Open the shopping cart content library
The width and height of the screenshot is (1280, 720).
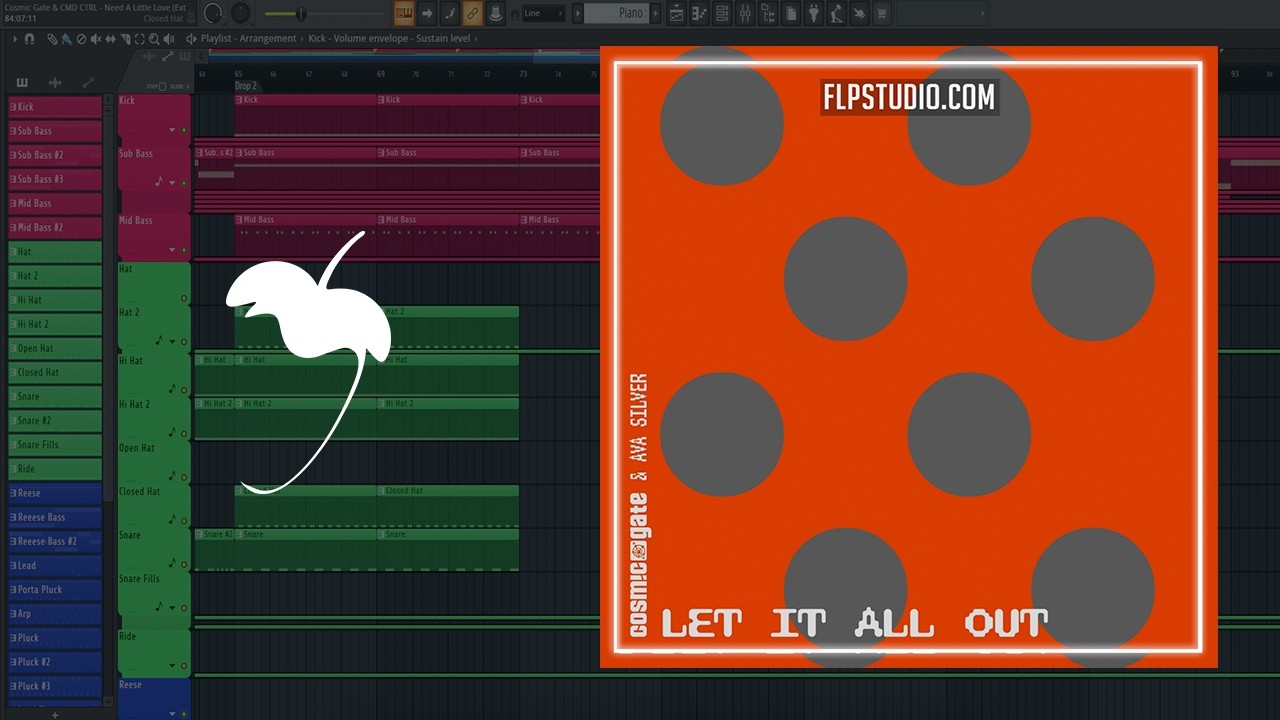882,14
